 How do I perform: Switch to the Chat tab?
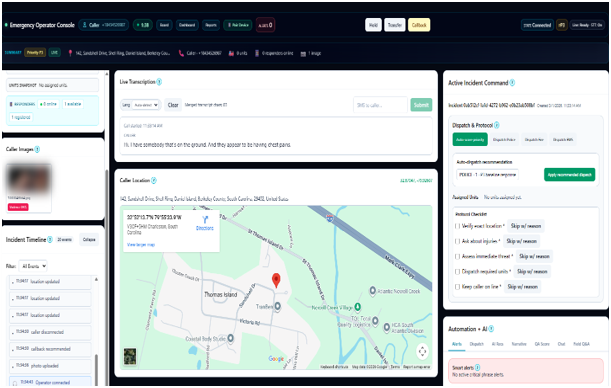562,344
